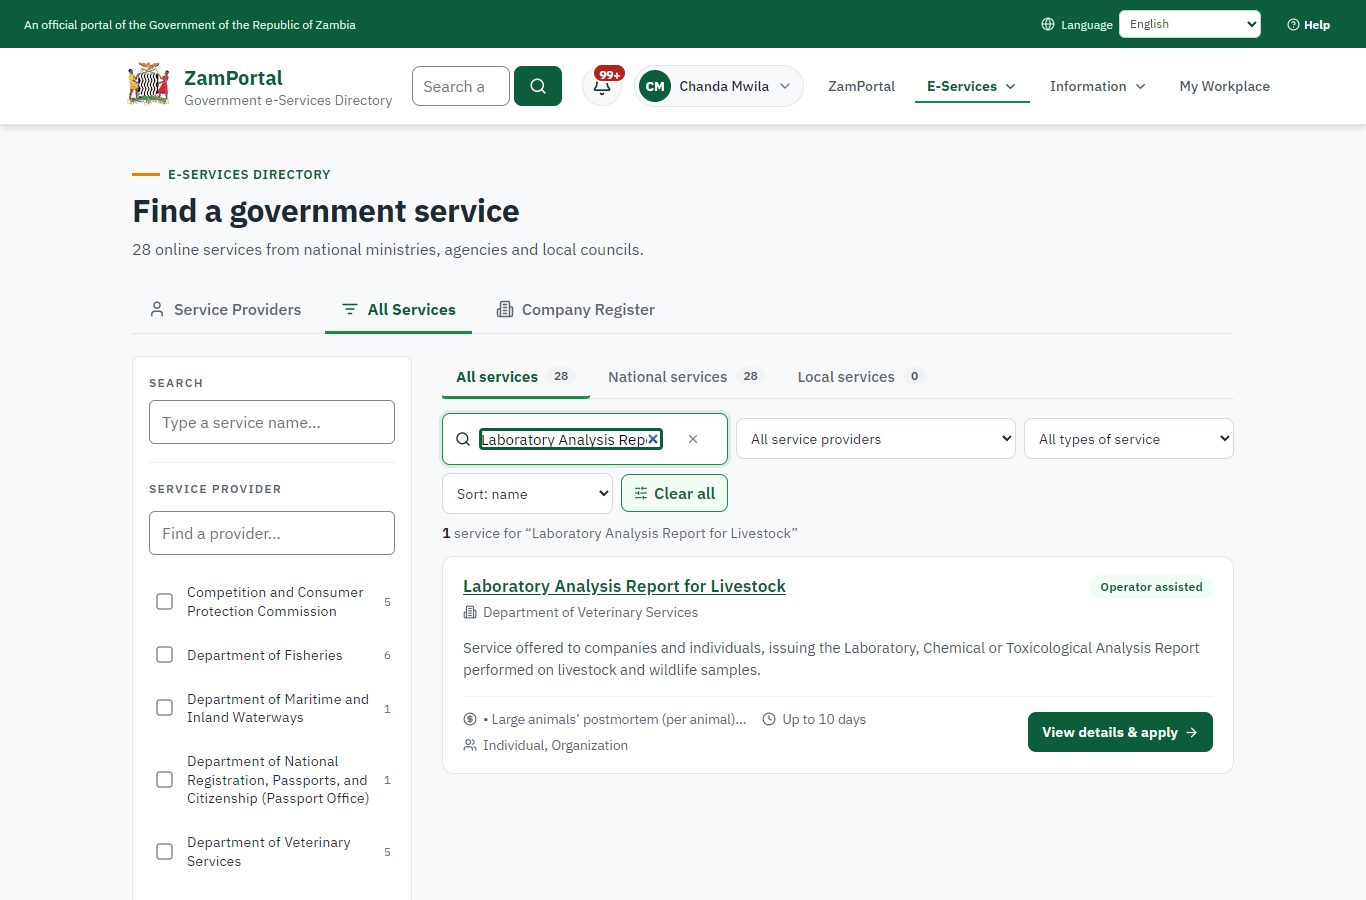Image resolution: width=1366 pixels, height=900 pixels.
Task: Expand the E-Services navigation menu
Action: 972,86
